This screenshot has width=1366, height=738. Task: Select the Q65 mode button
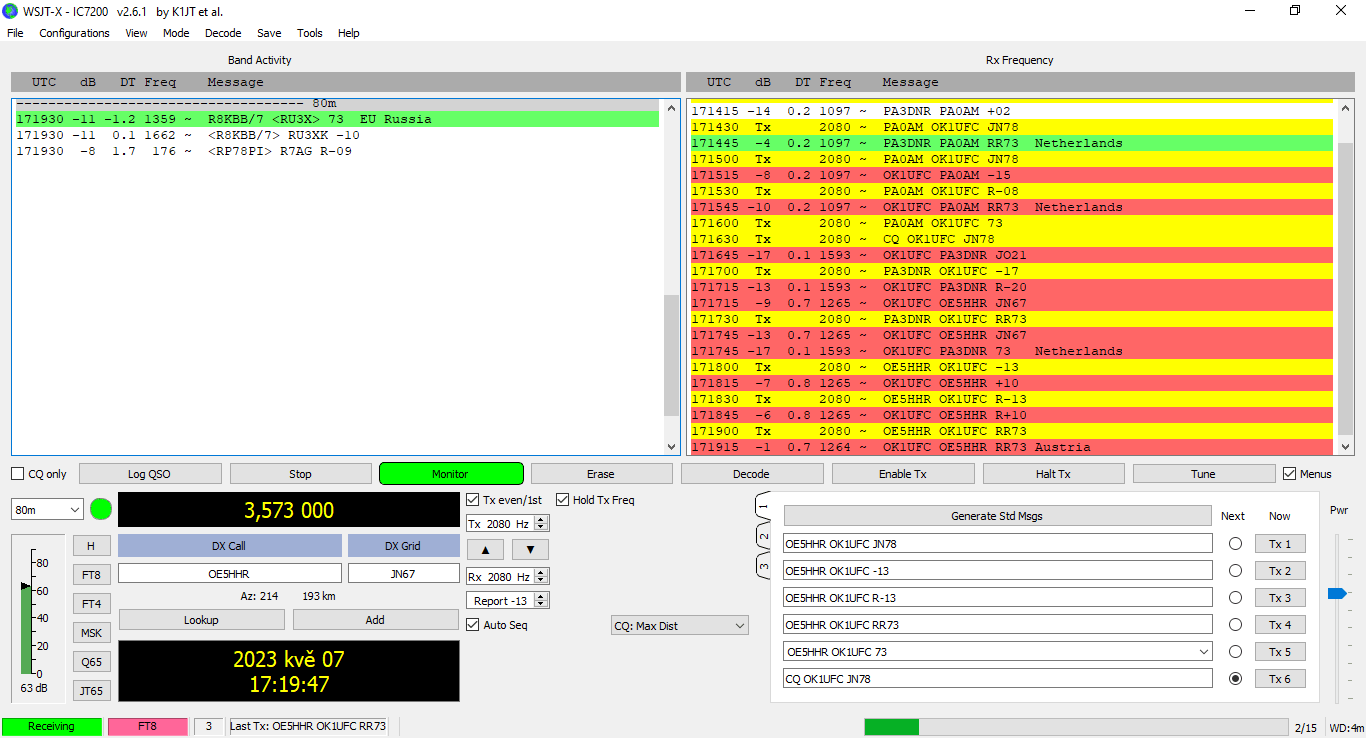pos(91,662)
